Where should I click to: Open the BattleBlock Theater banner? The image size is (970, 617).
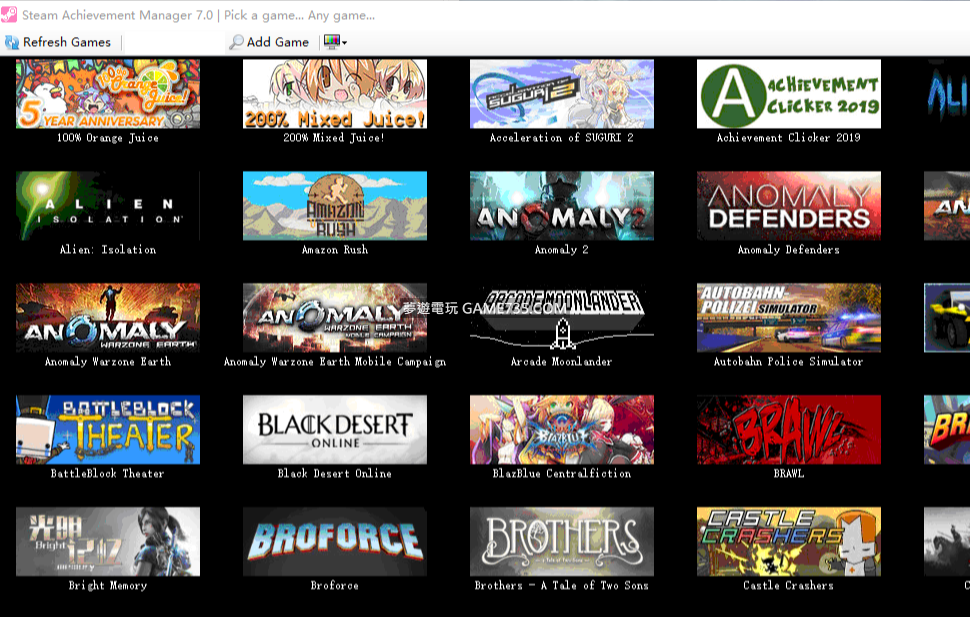(108, 429)
